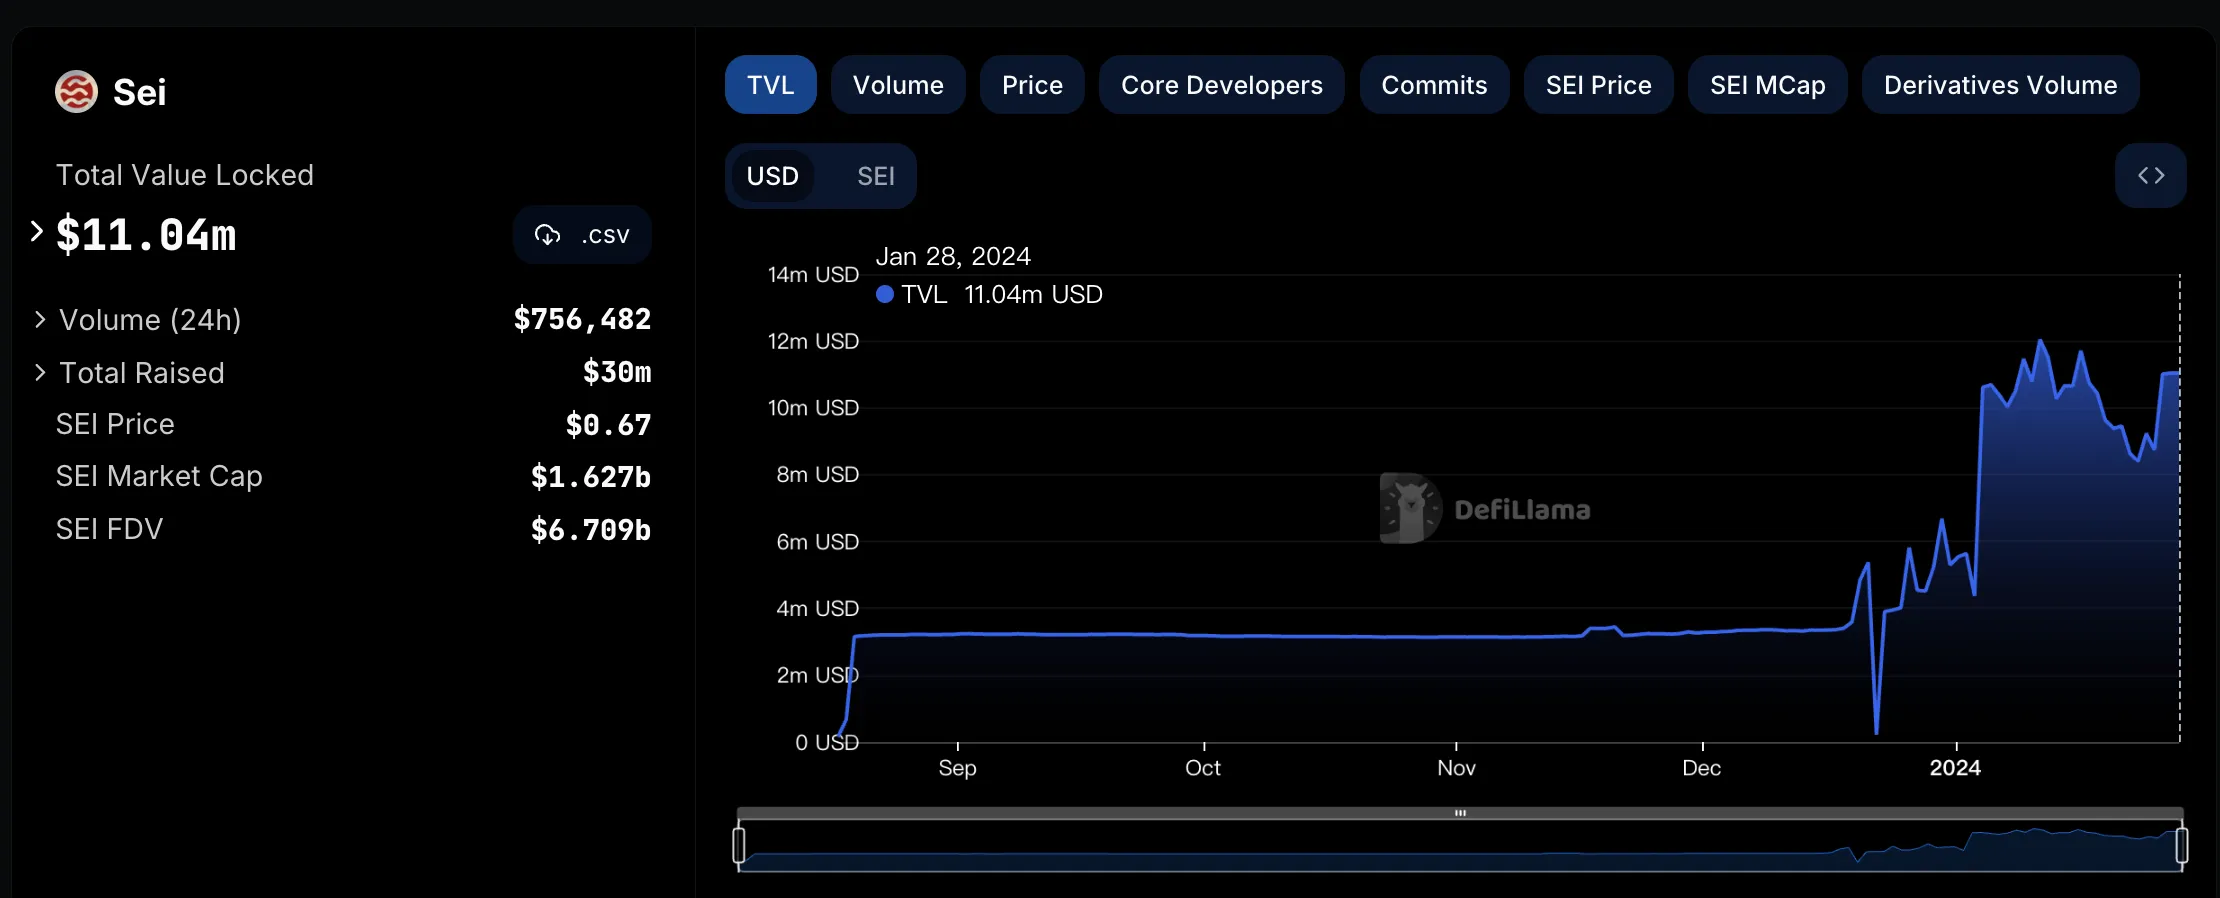2220x898 pixels.
Task: Click the SEI FDV label
Action: 109,529
